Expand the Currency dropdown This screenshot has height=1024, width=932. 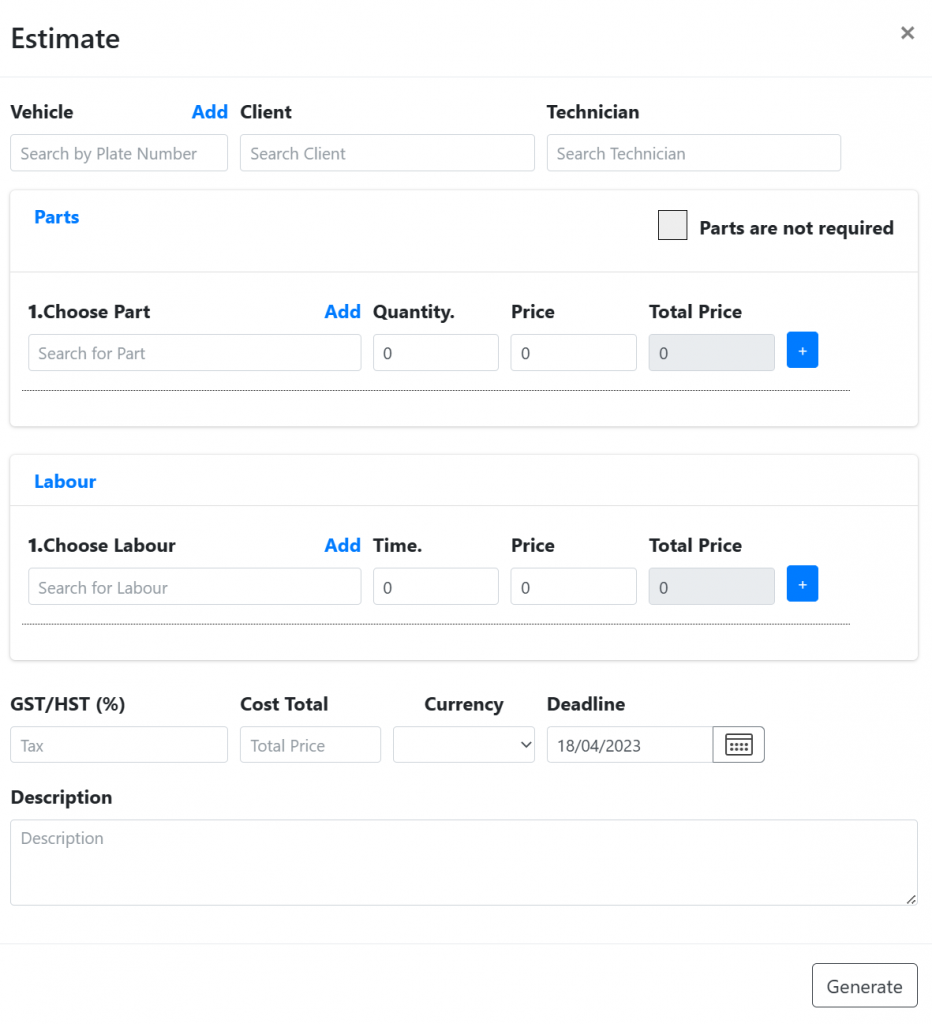pos(464,744)
